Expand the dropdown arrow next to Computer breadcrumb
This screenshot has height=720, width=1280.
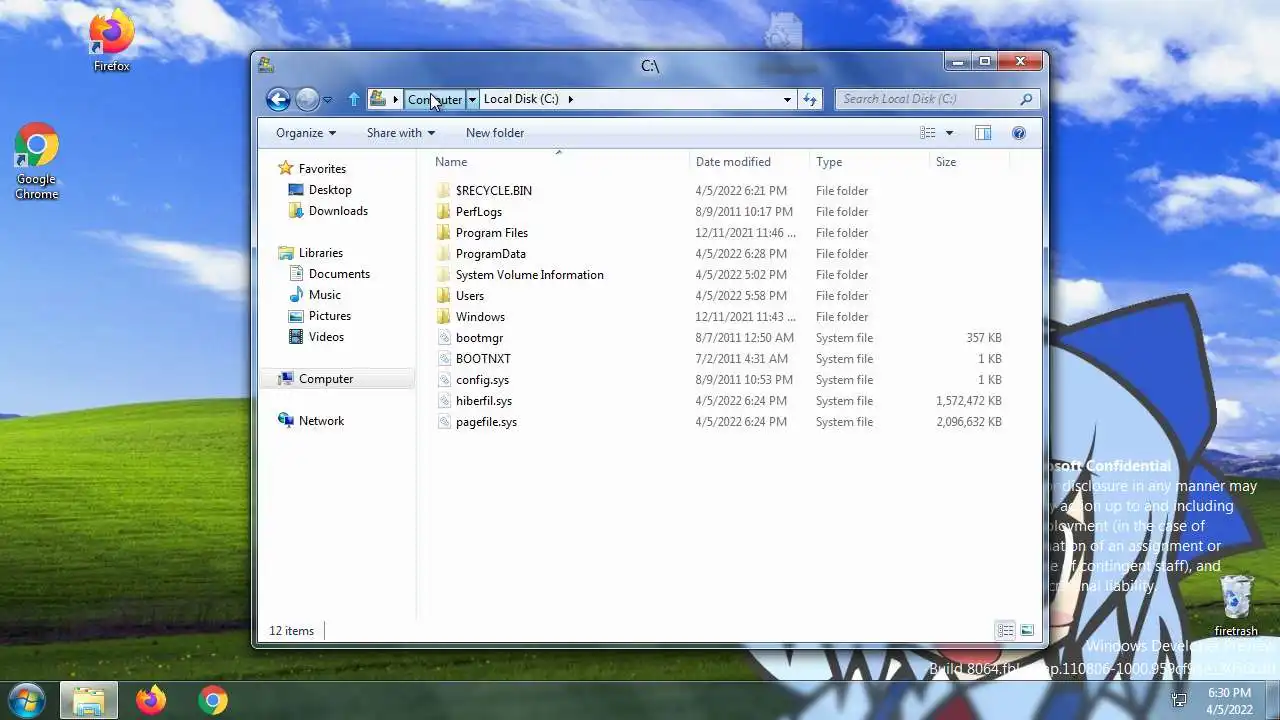click(473, 99)
